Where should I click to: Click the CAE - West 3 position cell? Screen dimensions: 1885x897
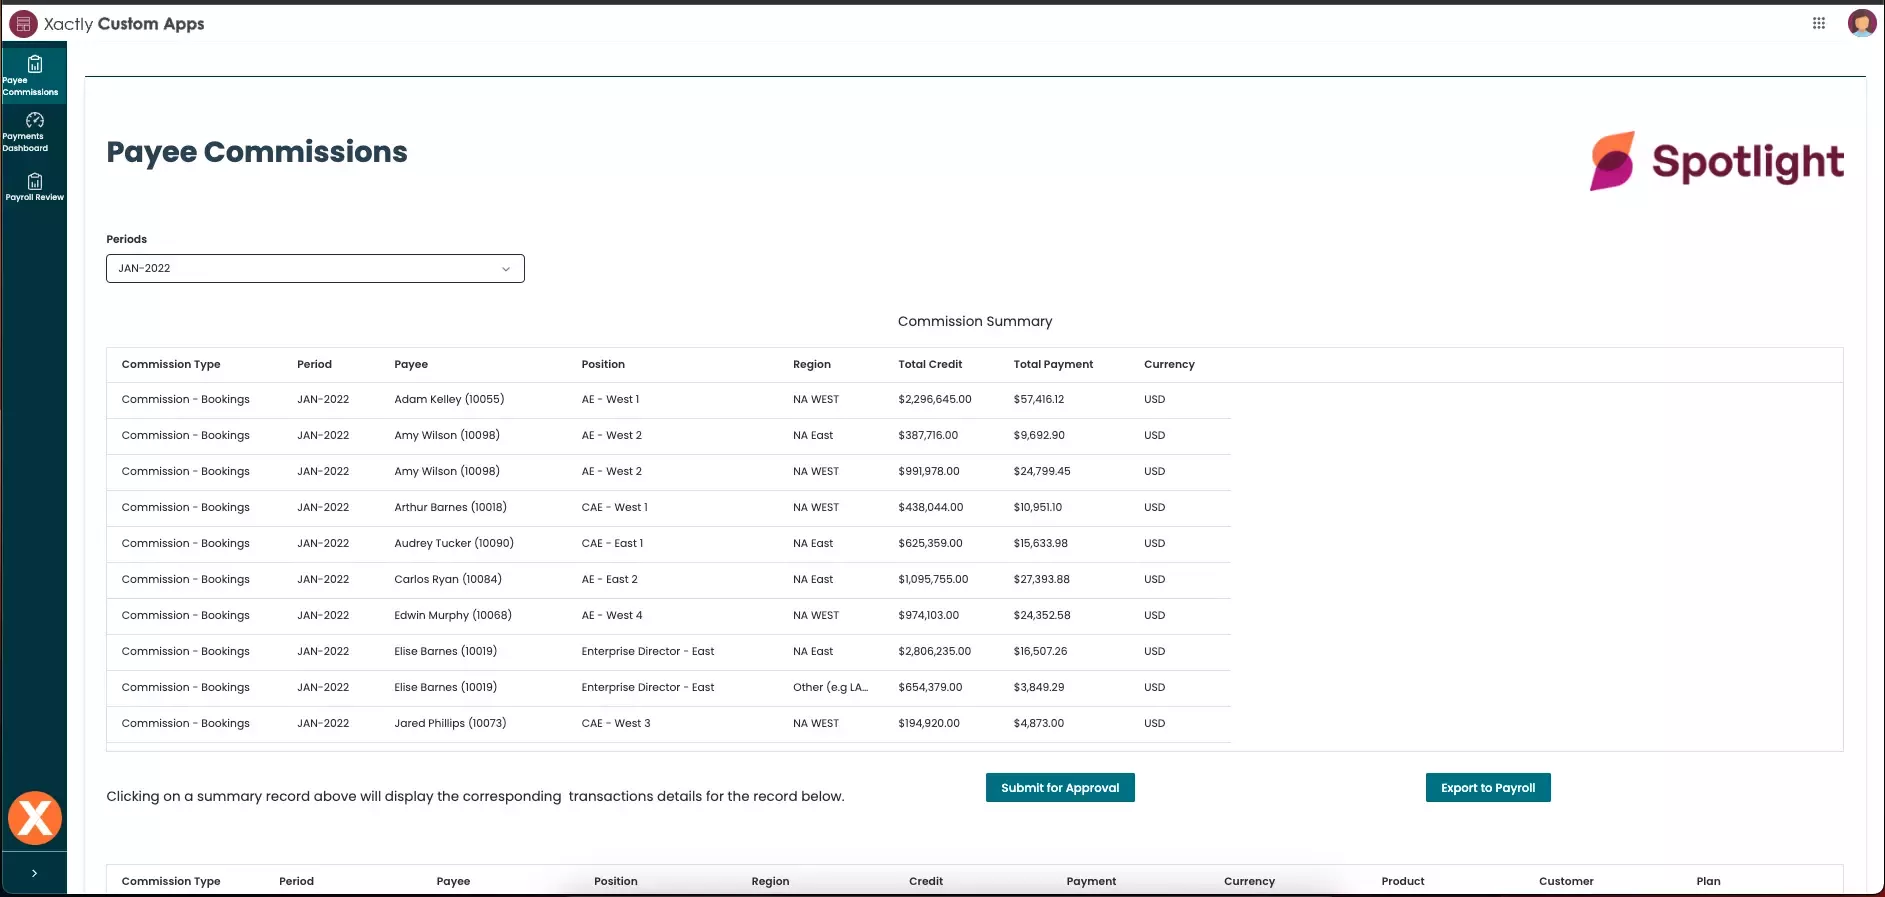[x=616, y=723]
